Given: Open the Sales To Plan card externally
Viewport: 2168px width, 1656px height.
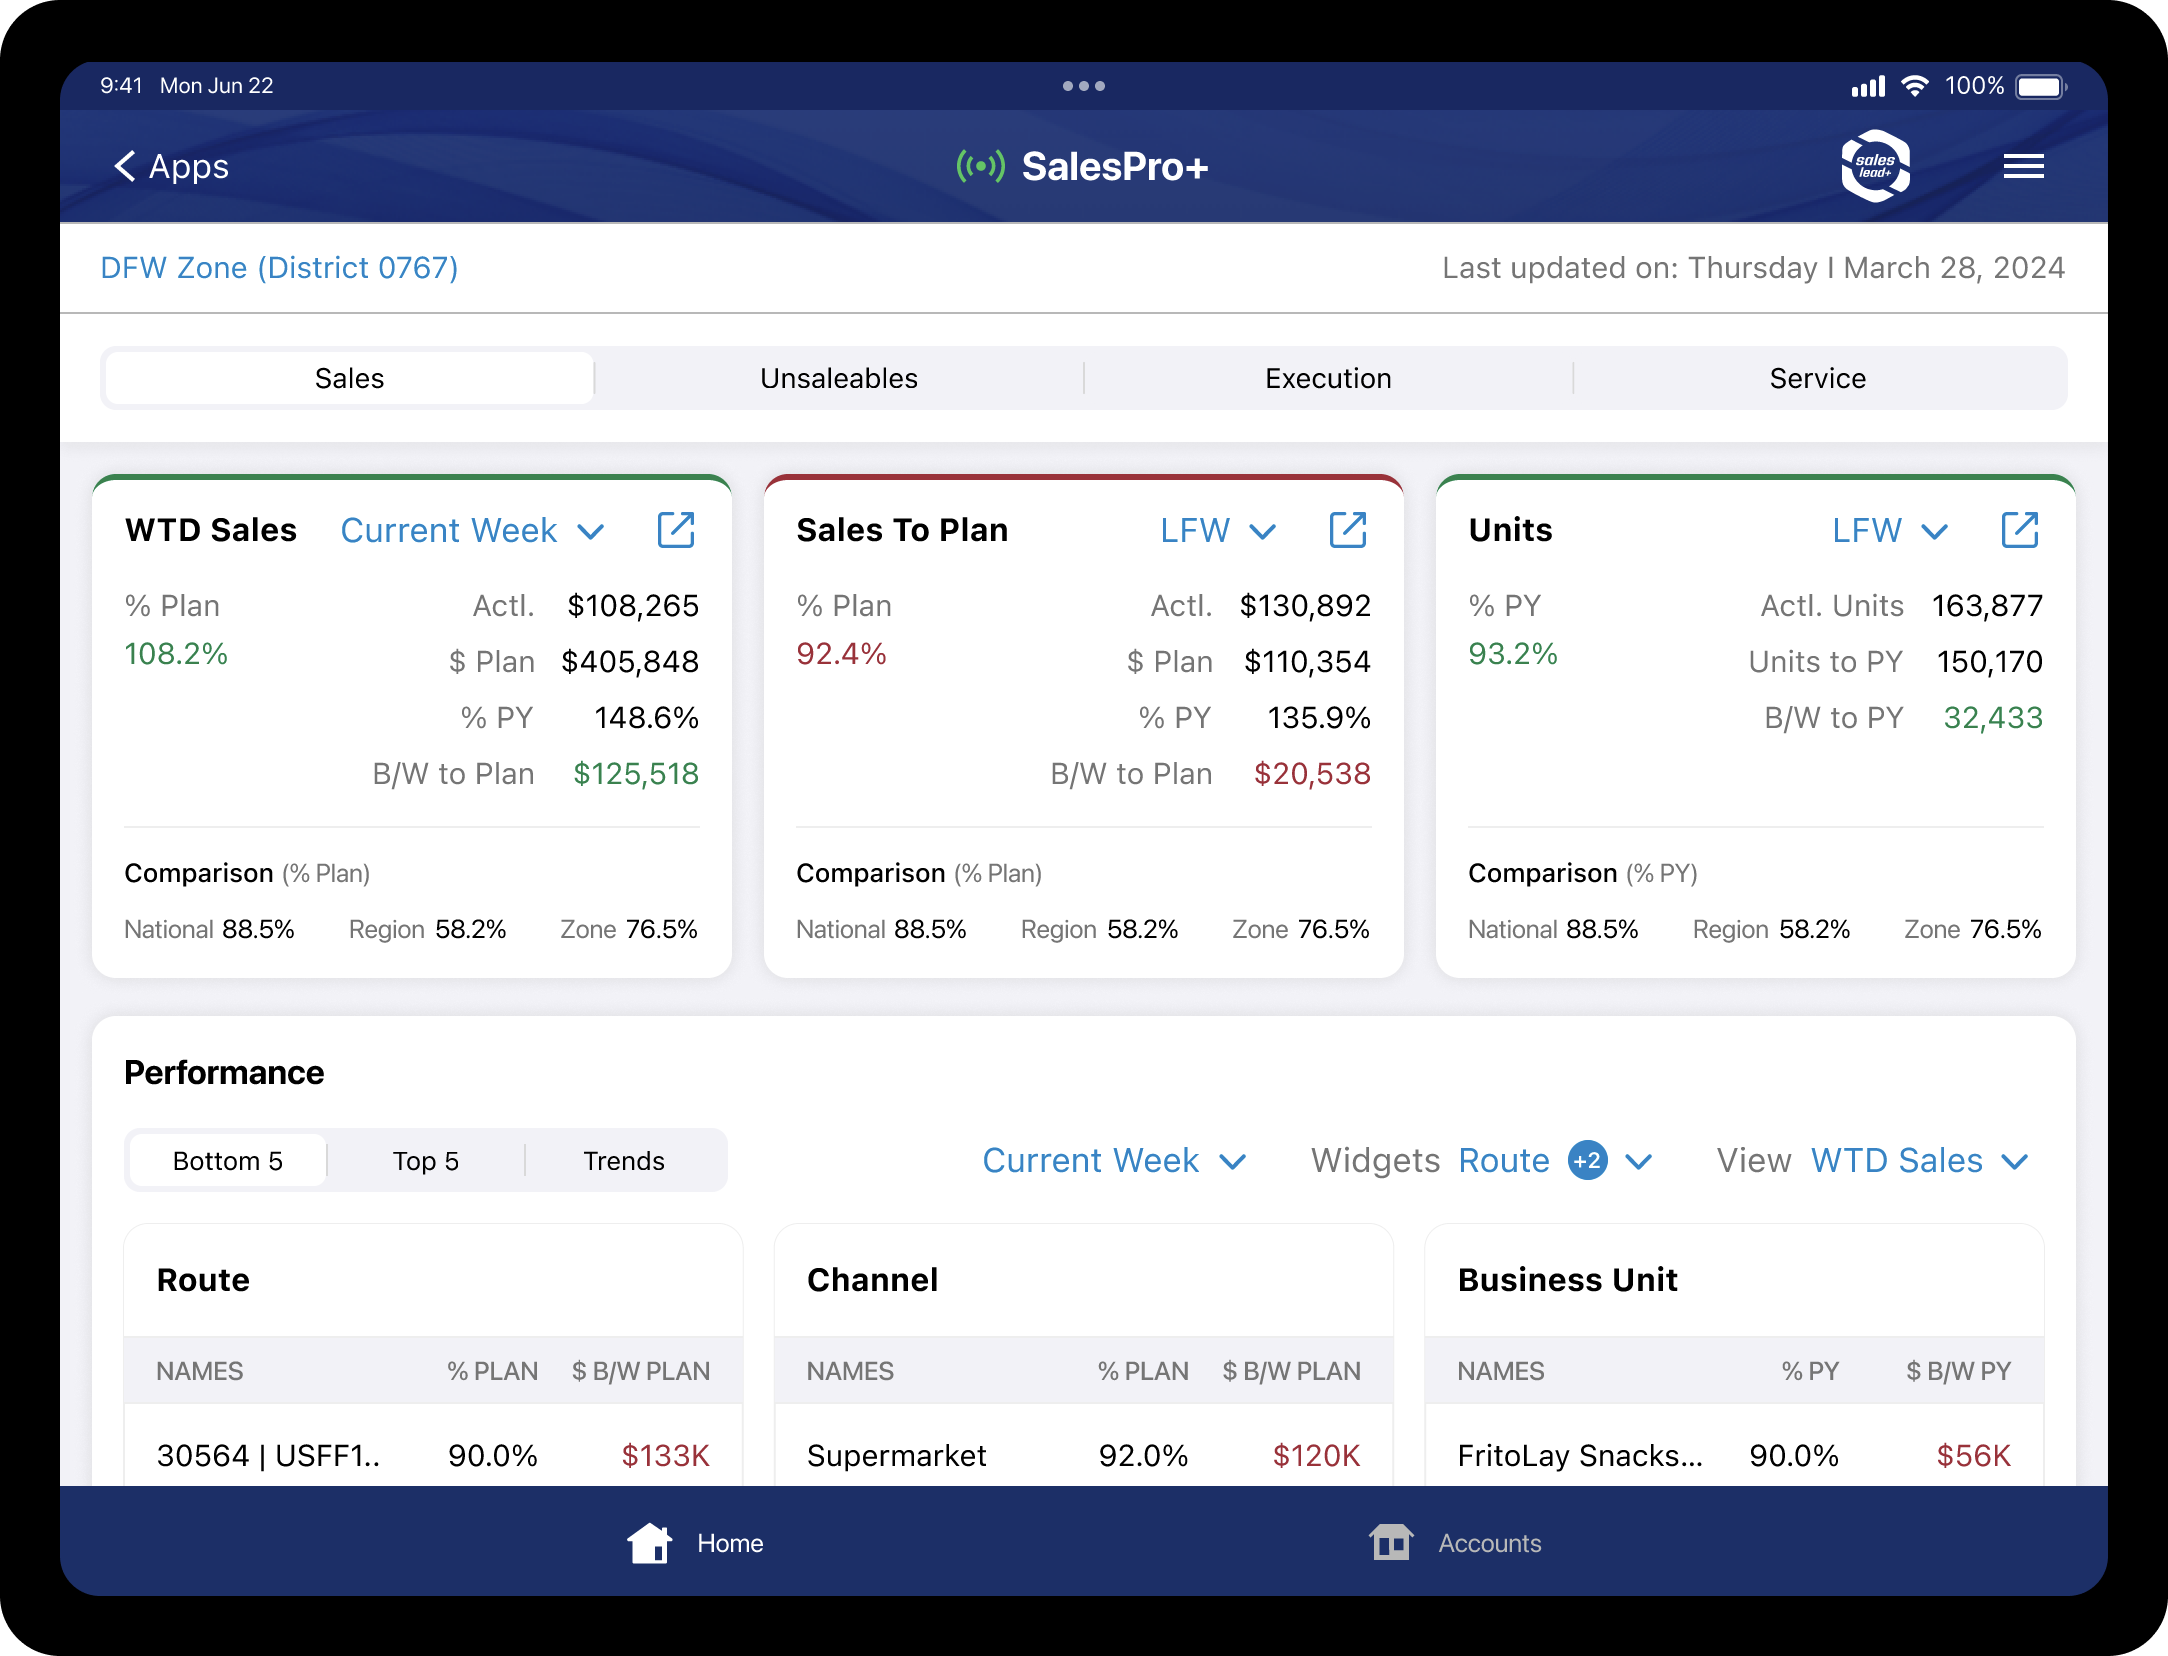Looking at the screenshot, I should 1348,530.
